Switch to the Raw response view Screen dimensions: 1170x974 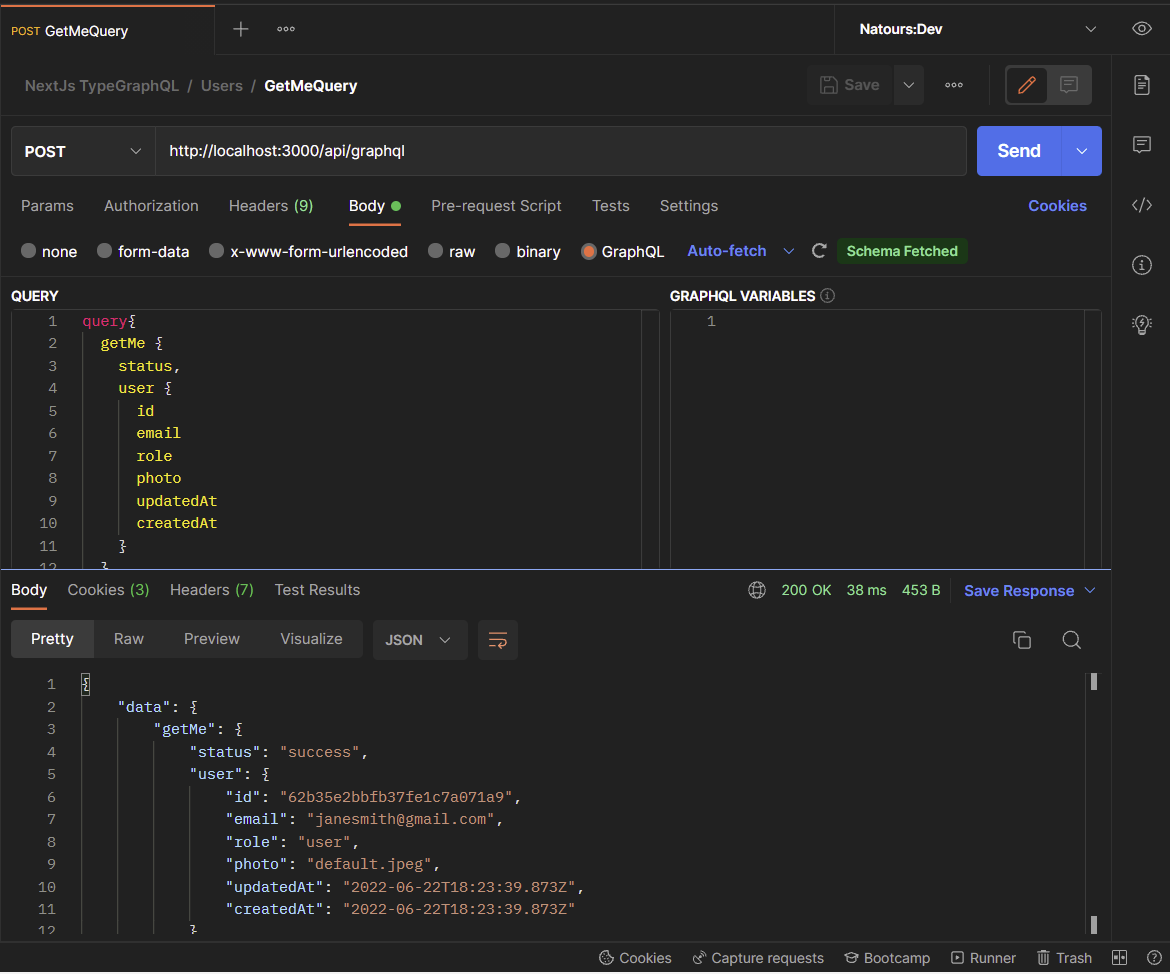tap(128, 638)
